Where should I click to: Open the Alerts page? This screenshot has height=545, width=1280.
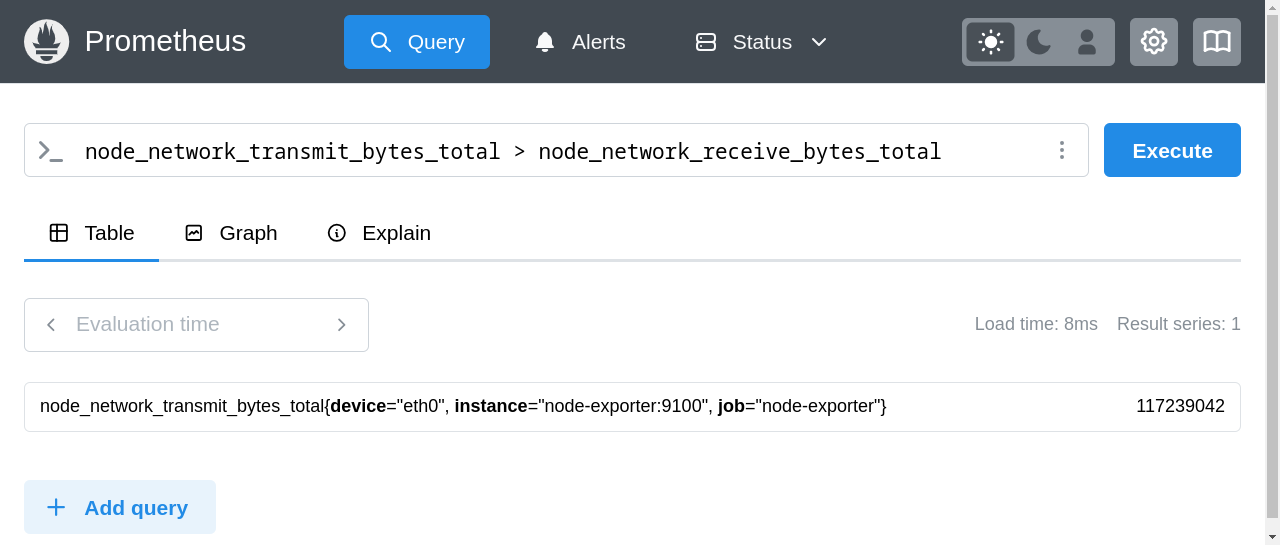pos(579,42)
